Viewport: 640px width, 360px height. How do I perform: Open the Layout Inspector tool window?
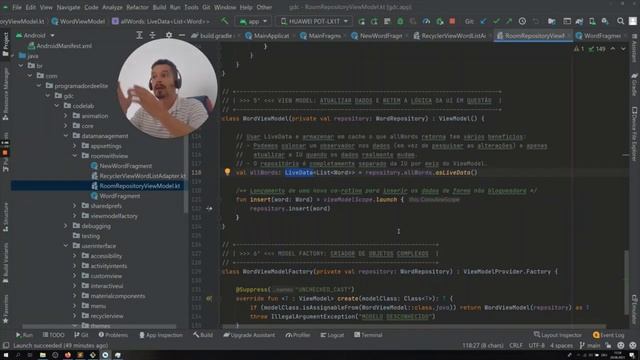click(x=558, y=335)
